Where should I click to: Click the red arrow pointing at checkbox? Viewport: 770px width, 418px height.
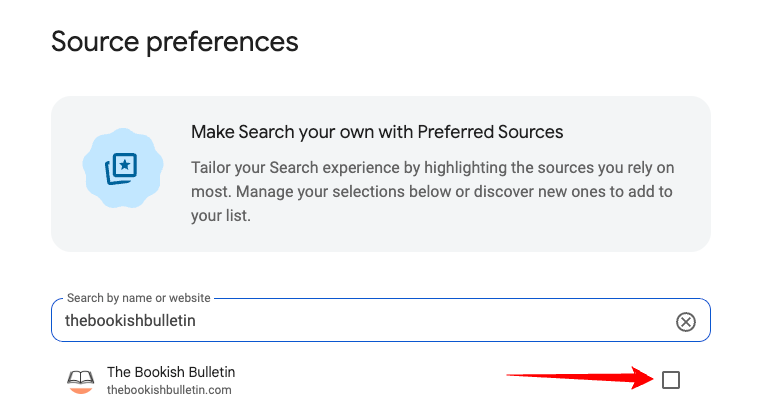pos(580,378)
